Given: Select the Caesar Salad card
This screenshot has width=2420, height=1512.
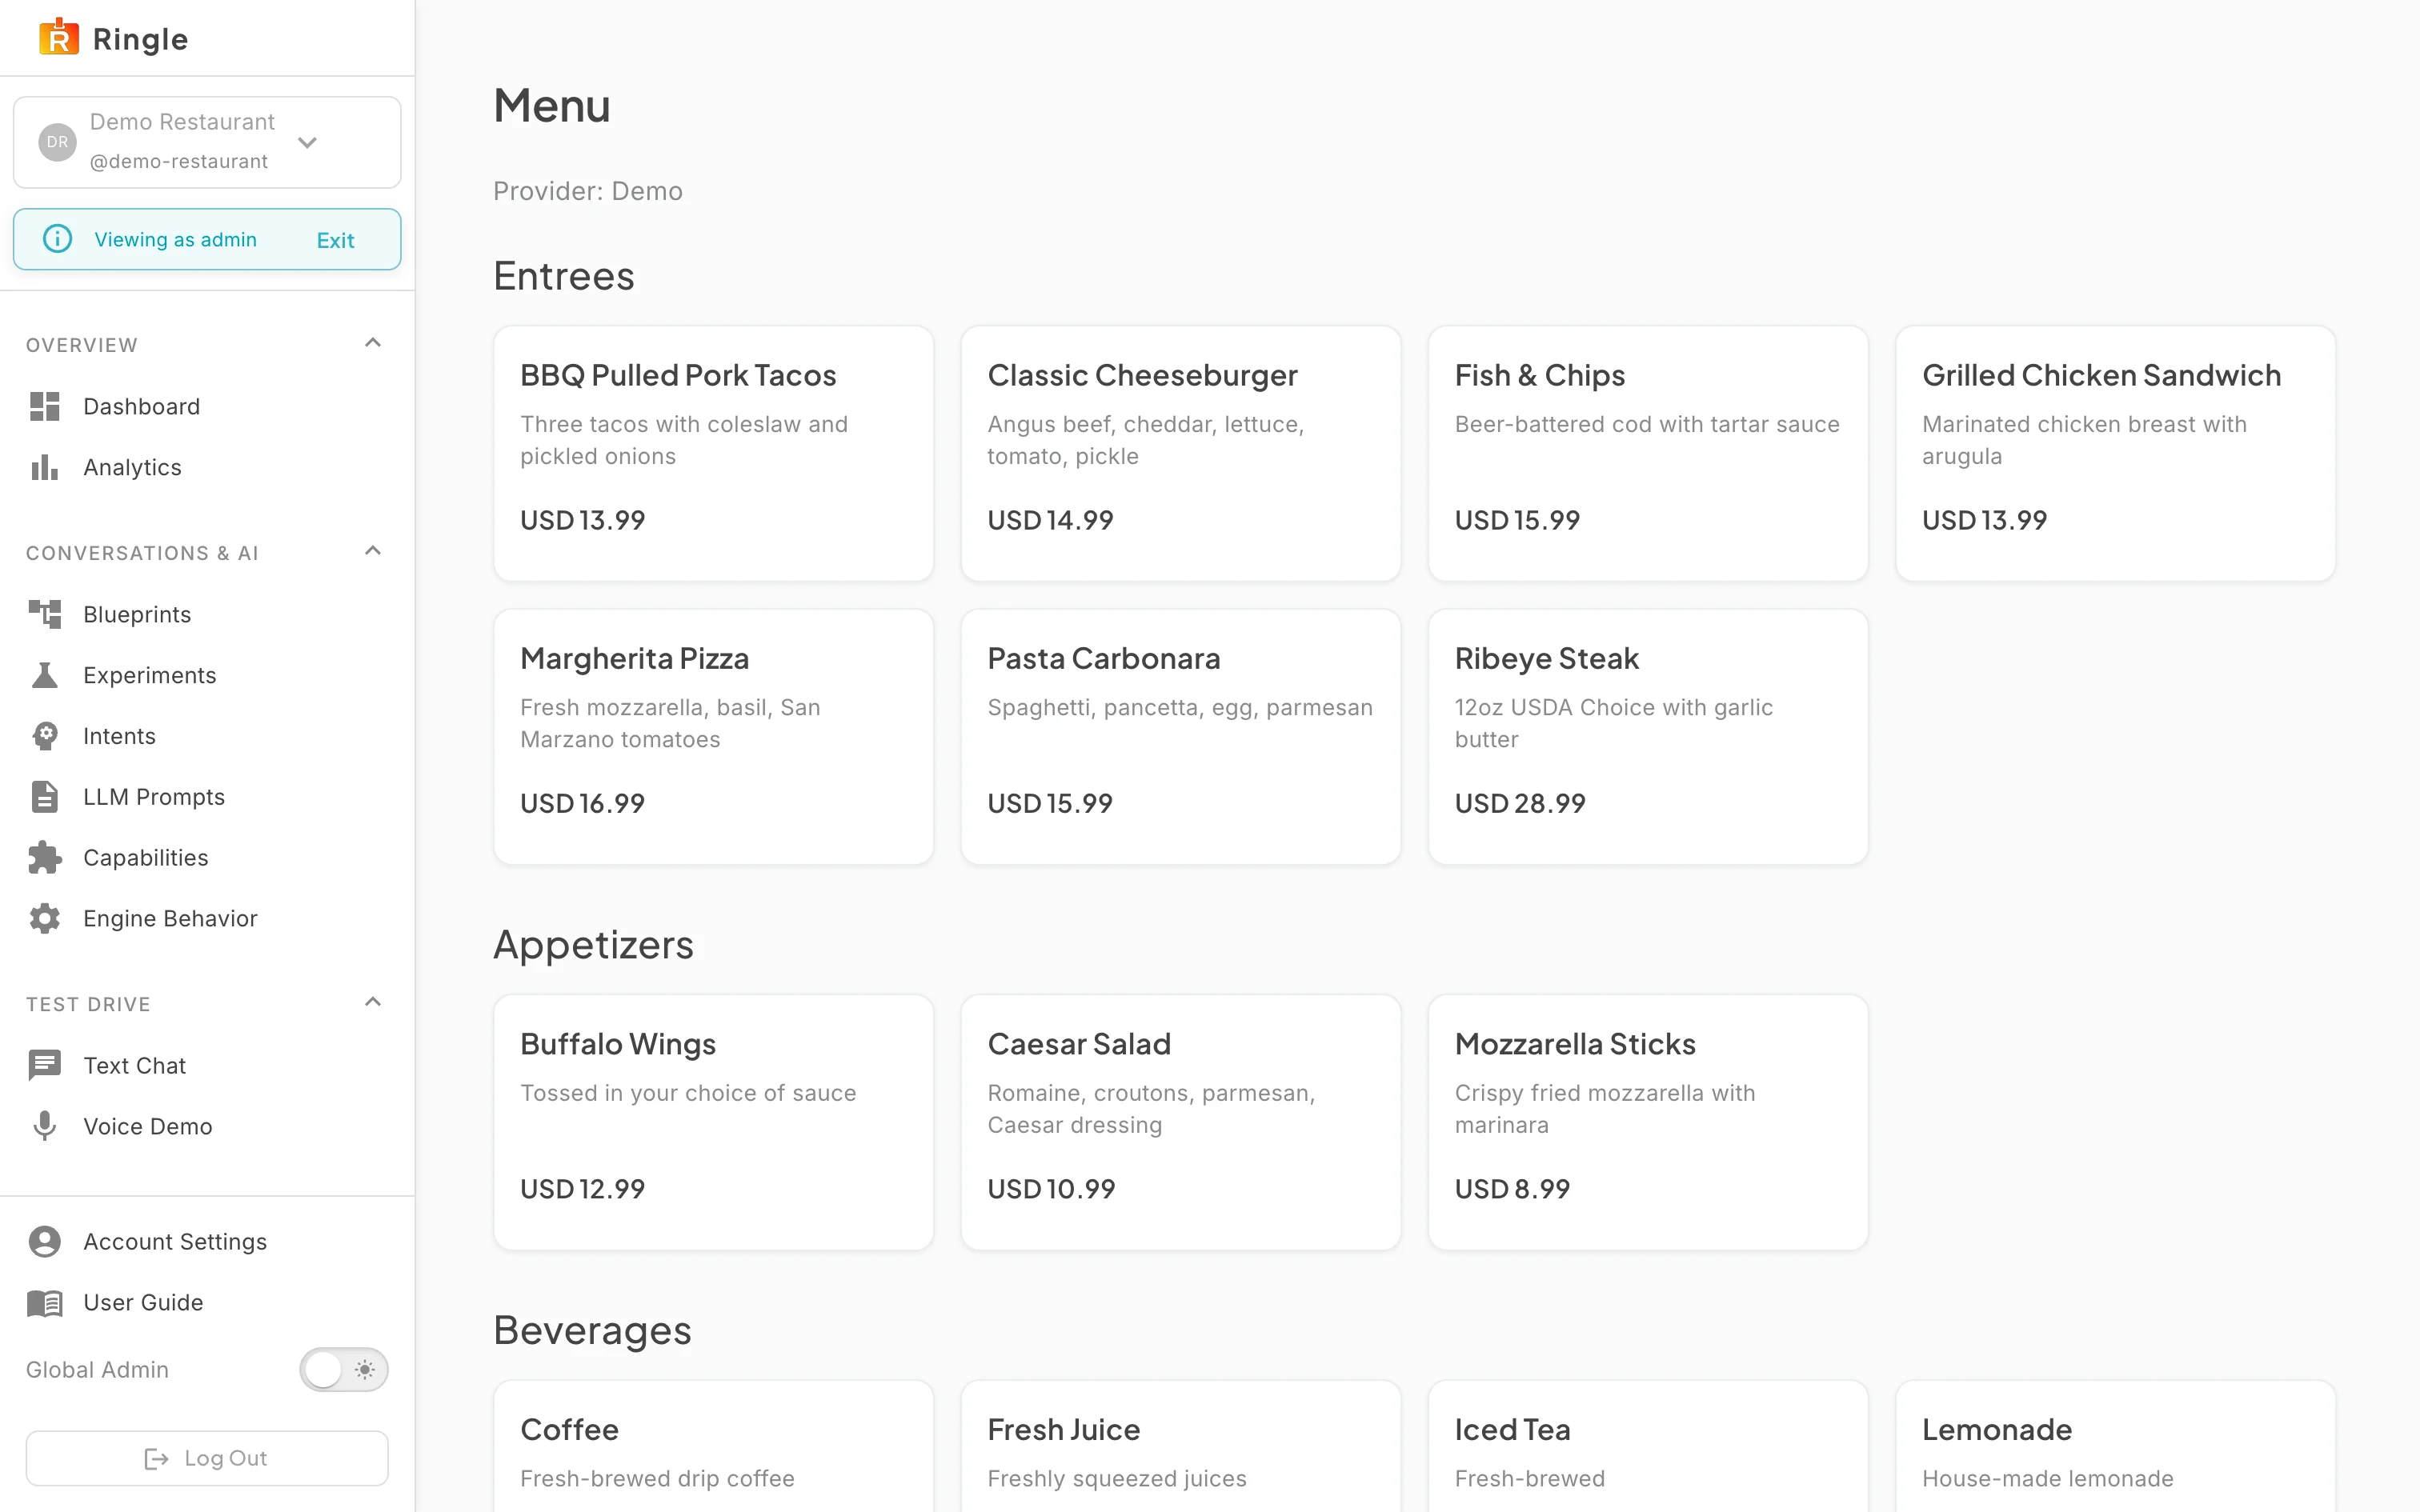Looking at the screenshot, I should [1180, 1122].
